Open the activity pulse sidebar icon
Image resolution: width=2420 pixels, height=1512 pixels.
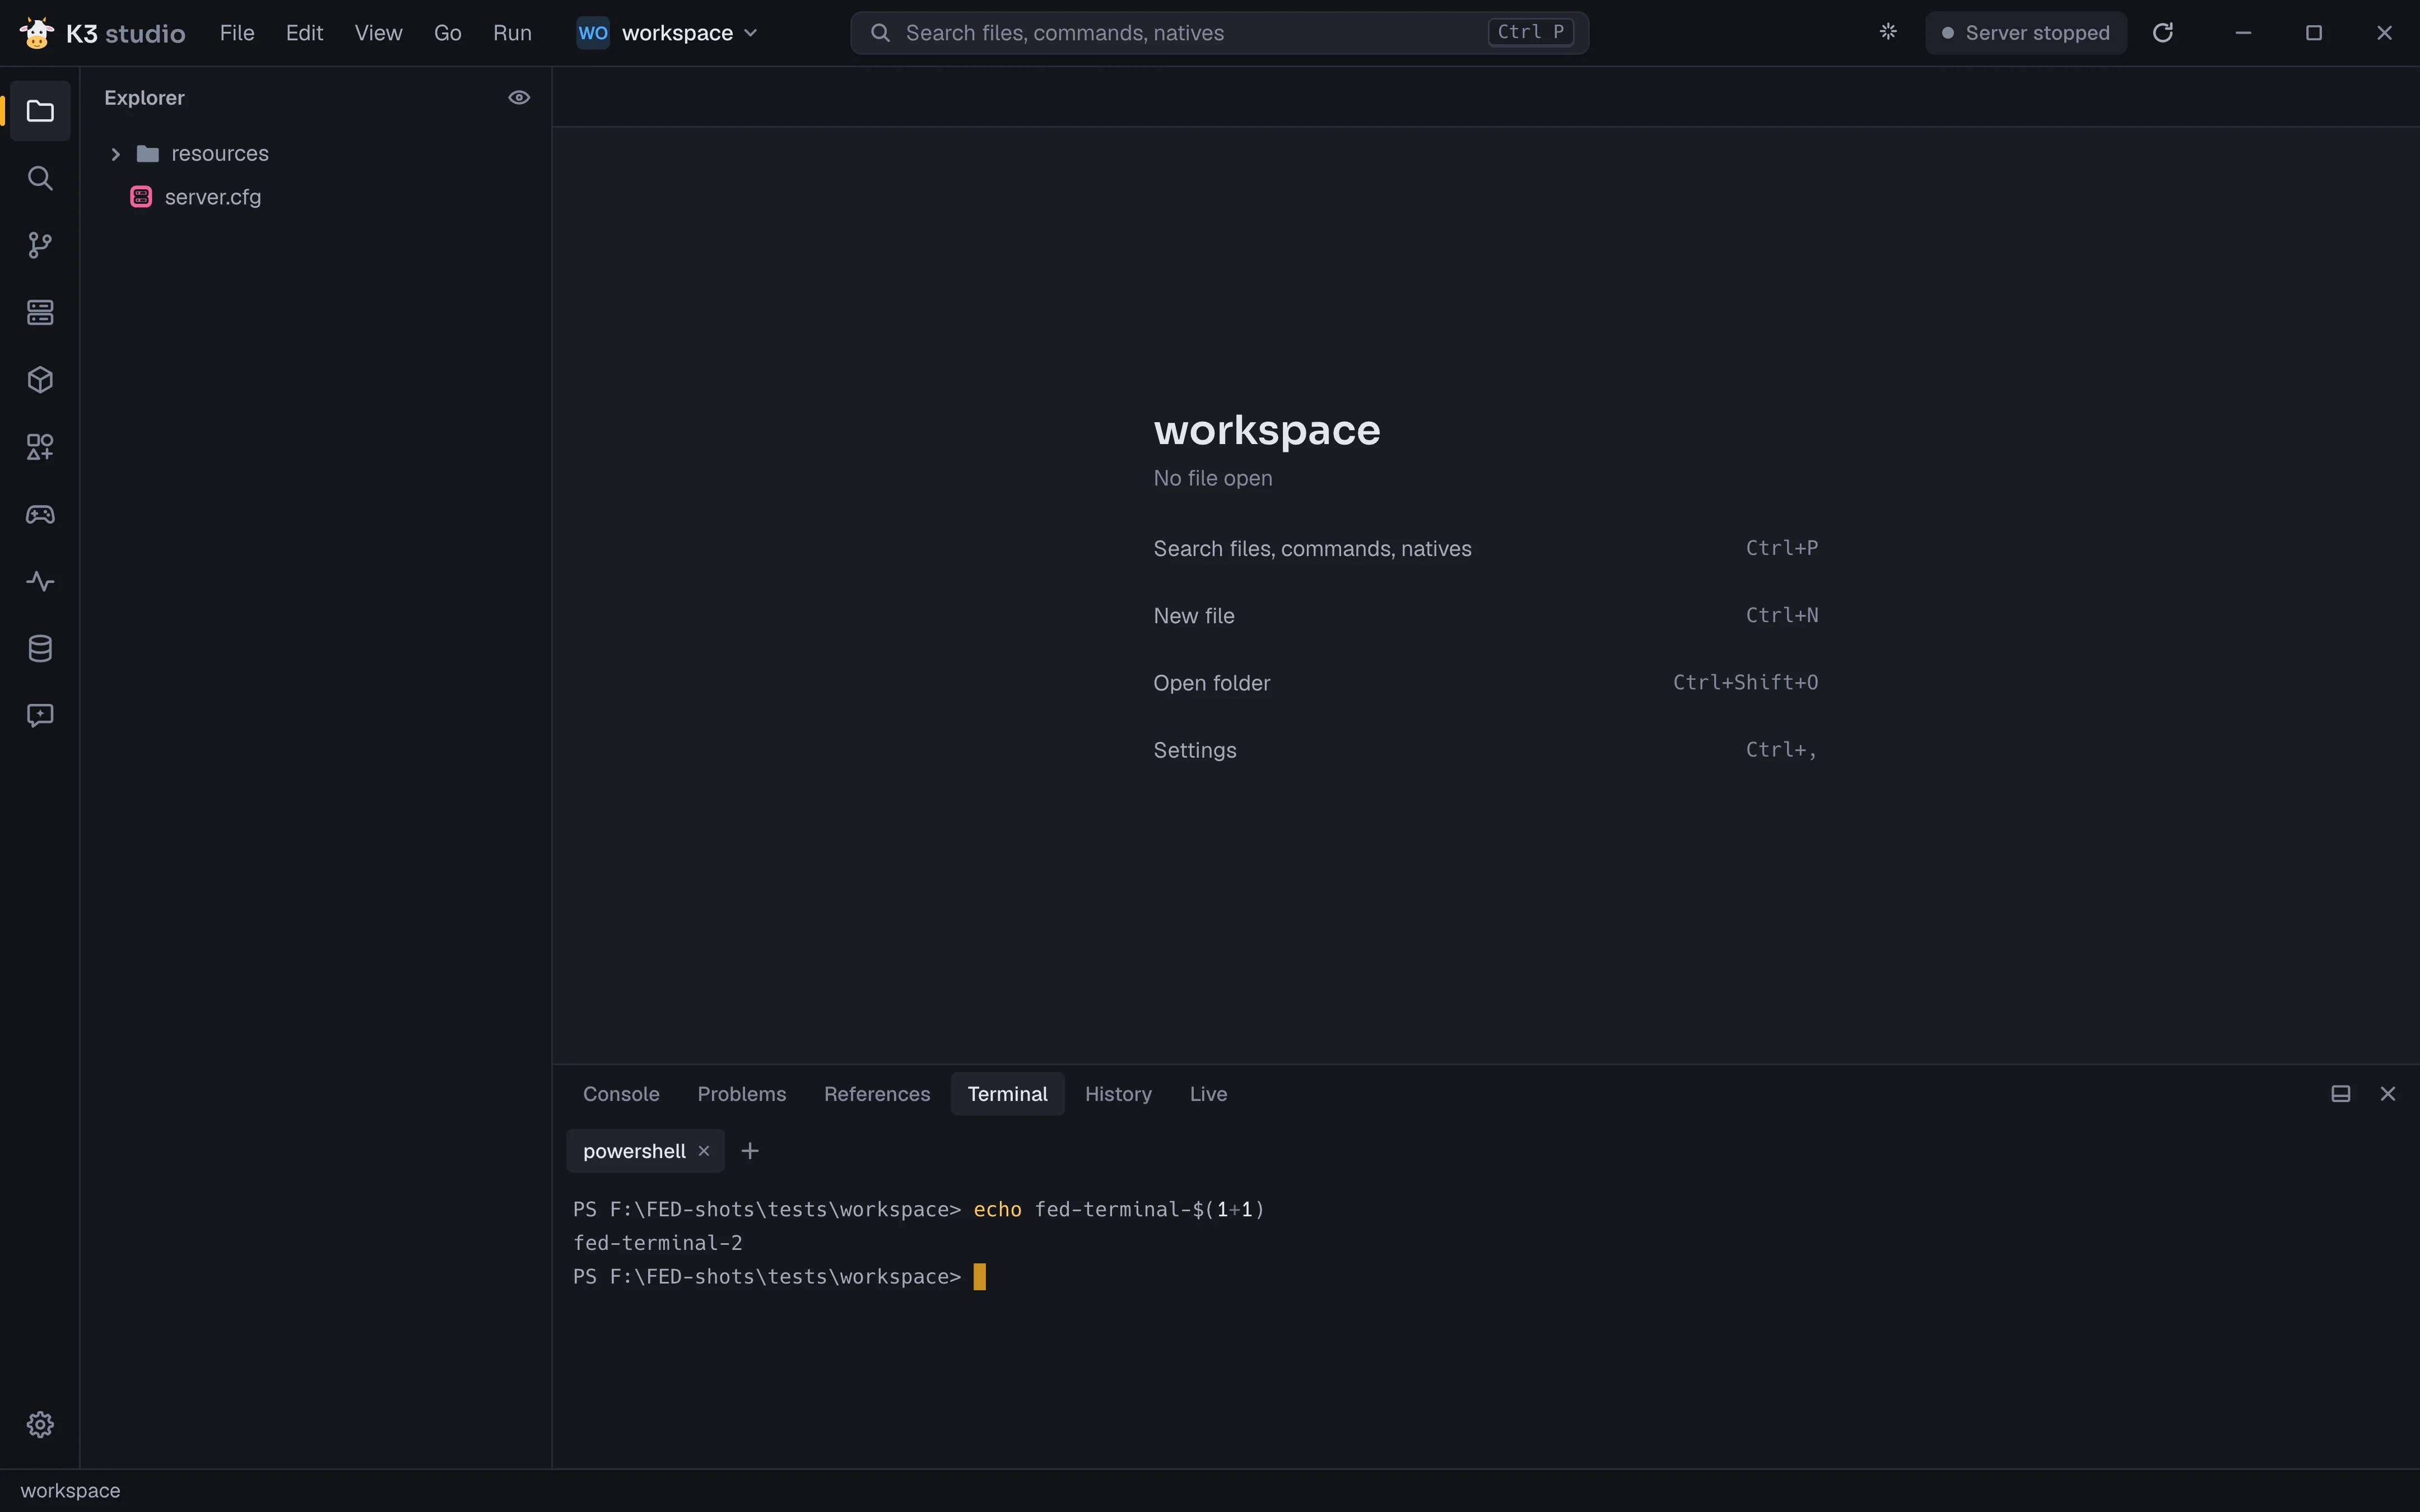[x=40, y=581]
